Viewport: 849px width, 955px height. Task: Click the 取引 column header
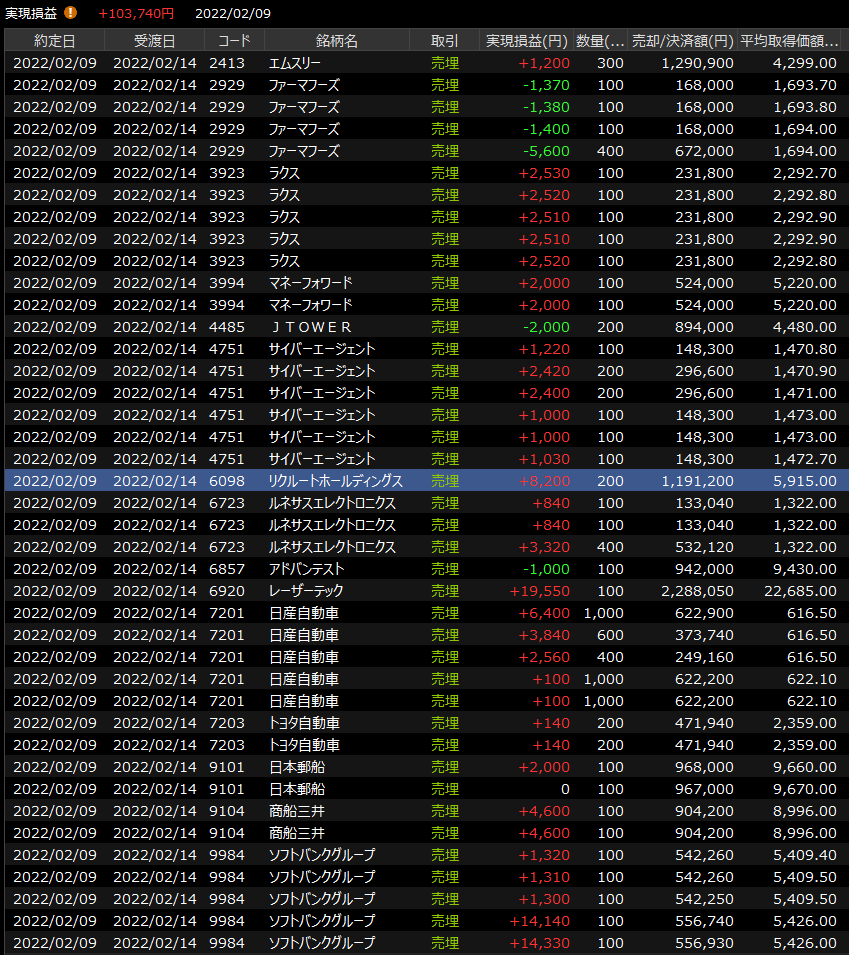(444, 41)
